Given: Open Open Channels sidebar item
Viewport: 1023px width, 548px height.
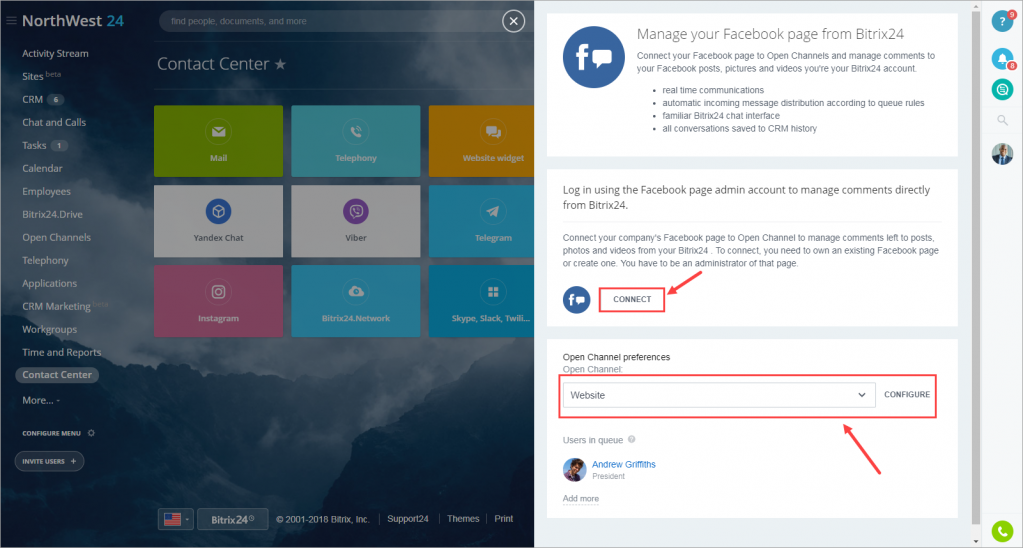Looking at the screenshot, I should click(57, 237).
